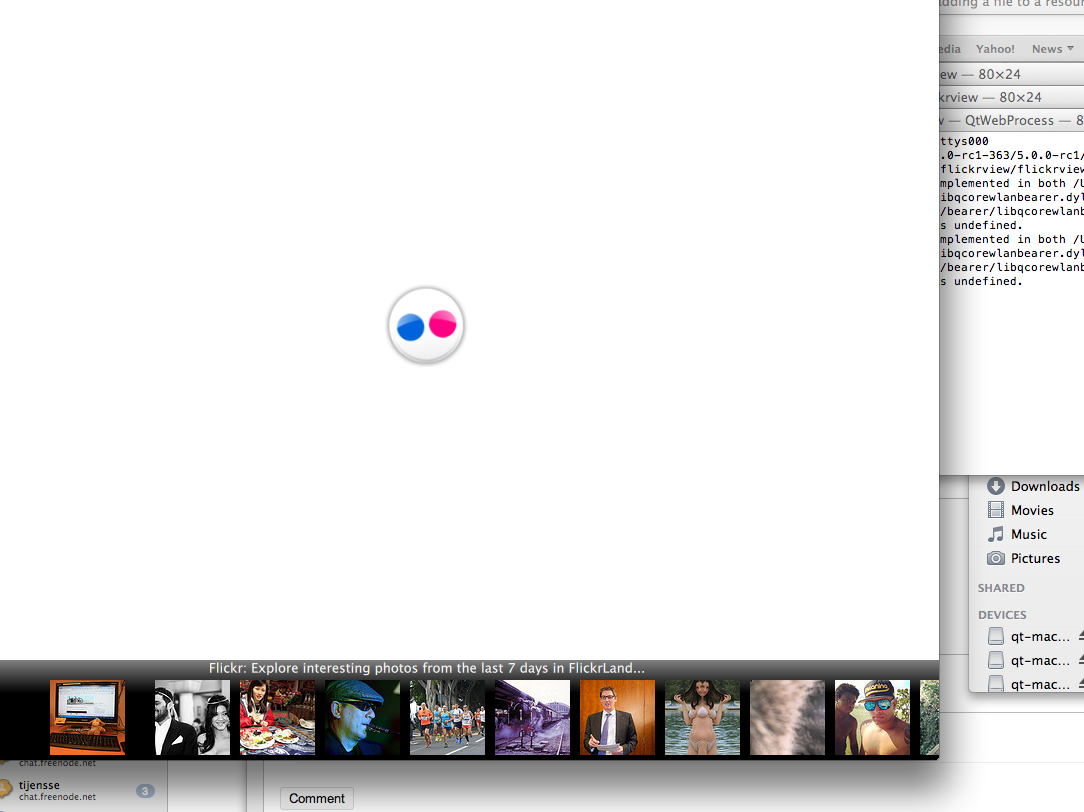Click the Flickr logo in the center
This screenshot has width=1084, height=812.
[x=426, y=325]
